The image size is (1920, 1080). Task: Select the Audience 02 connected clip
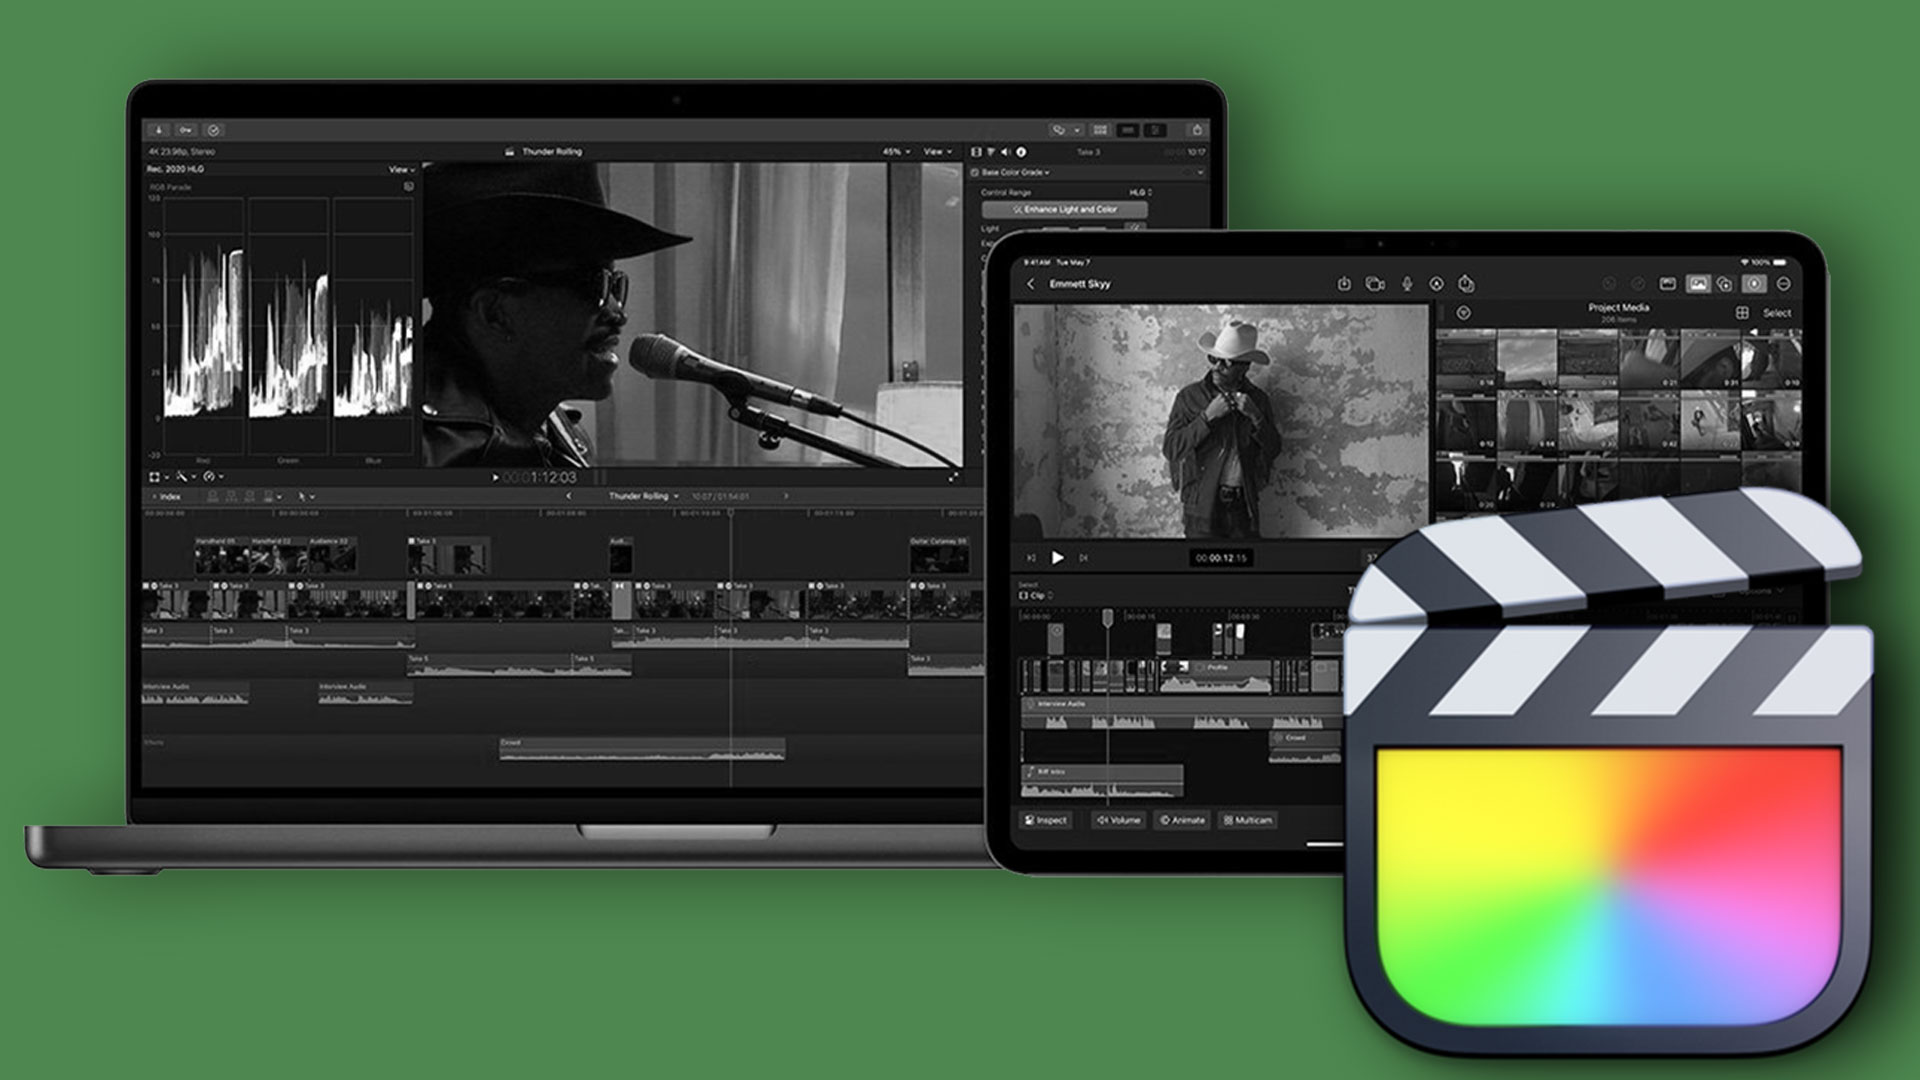click(331, 555)
